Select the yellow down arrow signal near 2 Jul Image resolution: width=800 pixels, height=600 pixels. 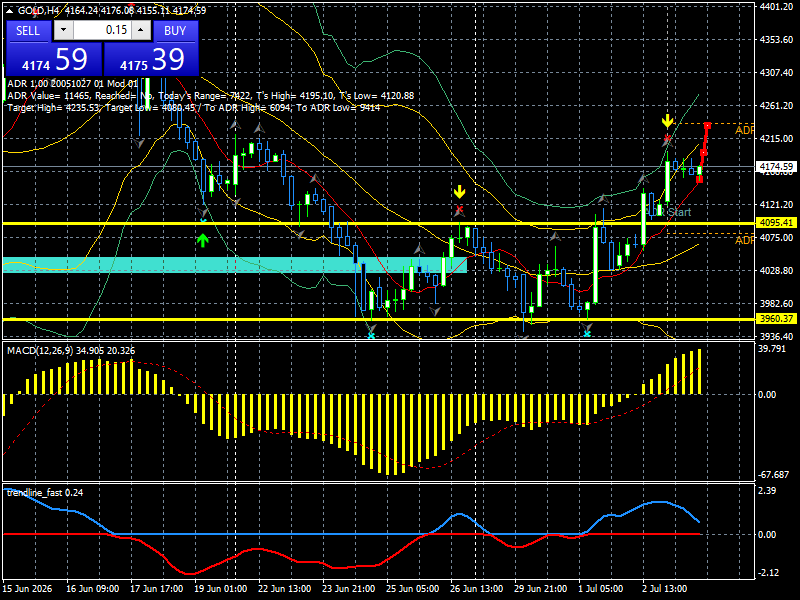(667, 121)
